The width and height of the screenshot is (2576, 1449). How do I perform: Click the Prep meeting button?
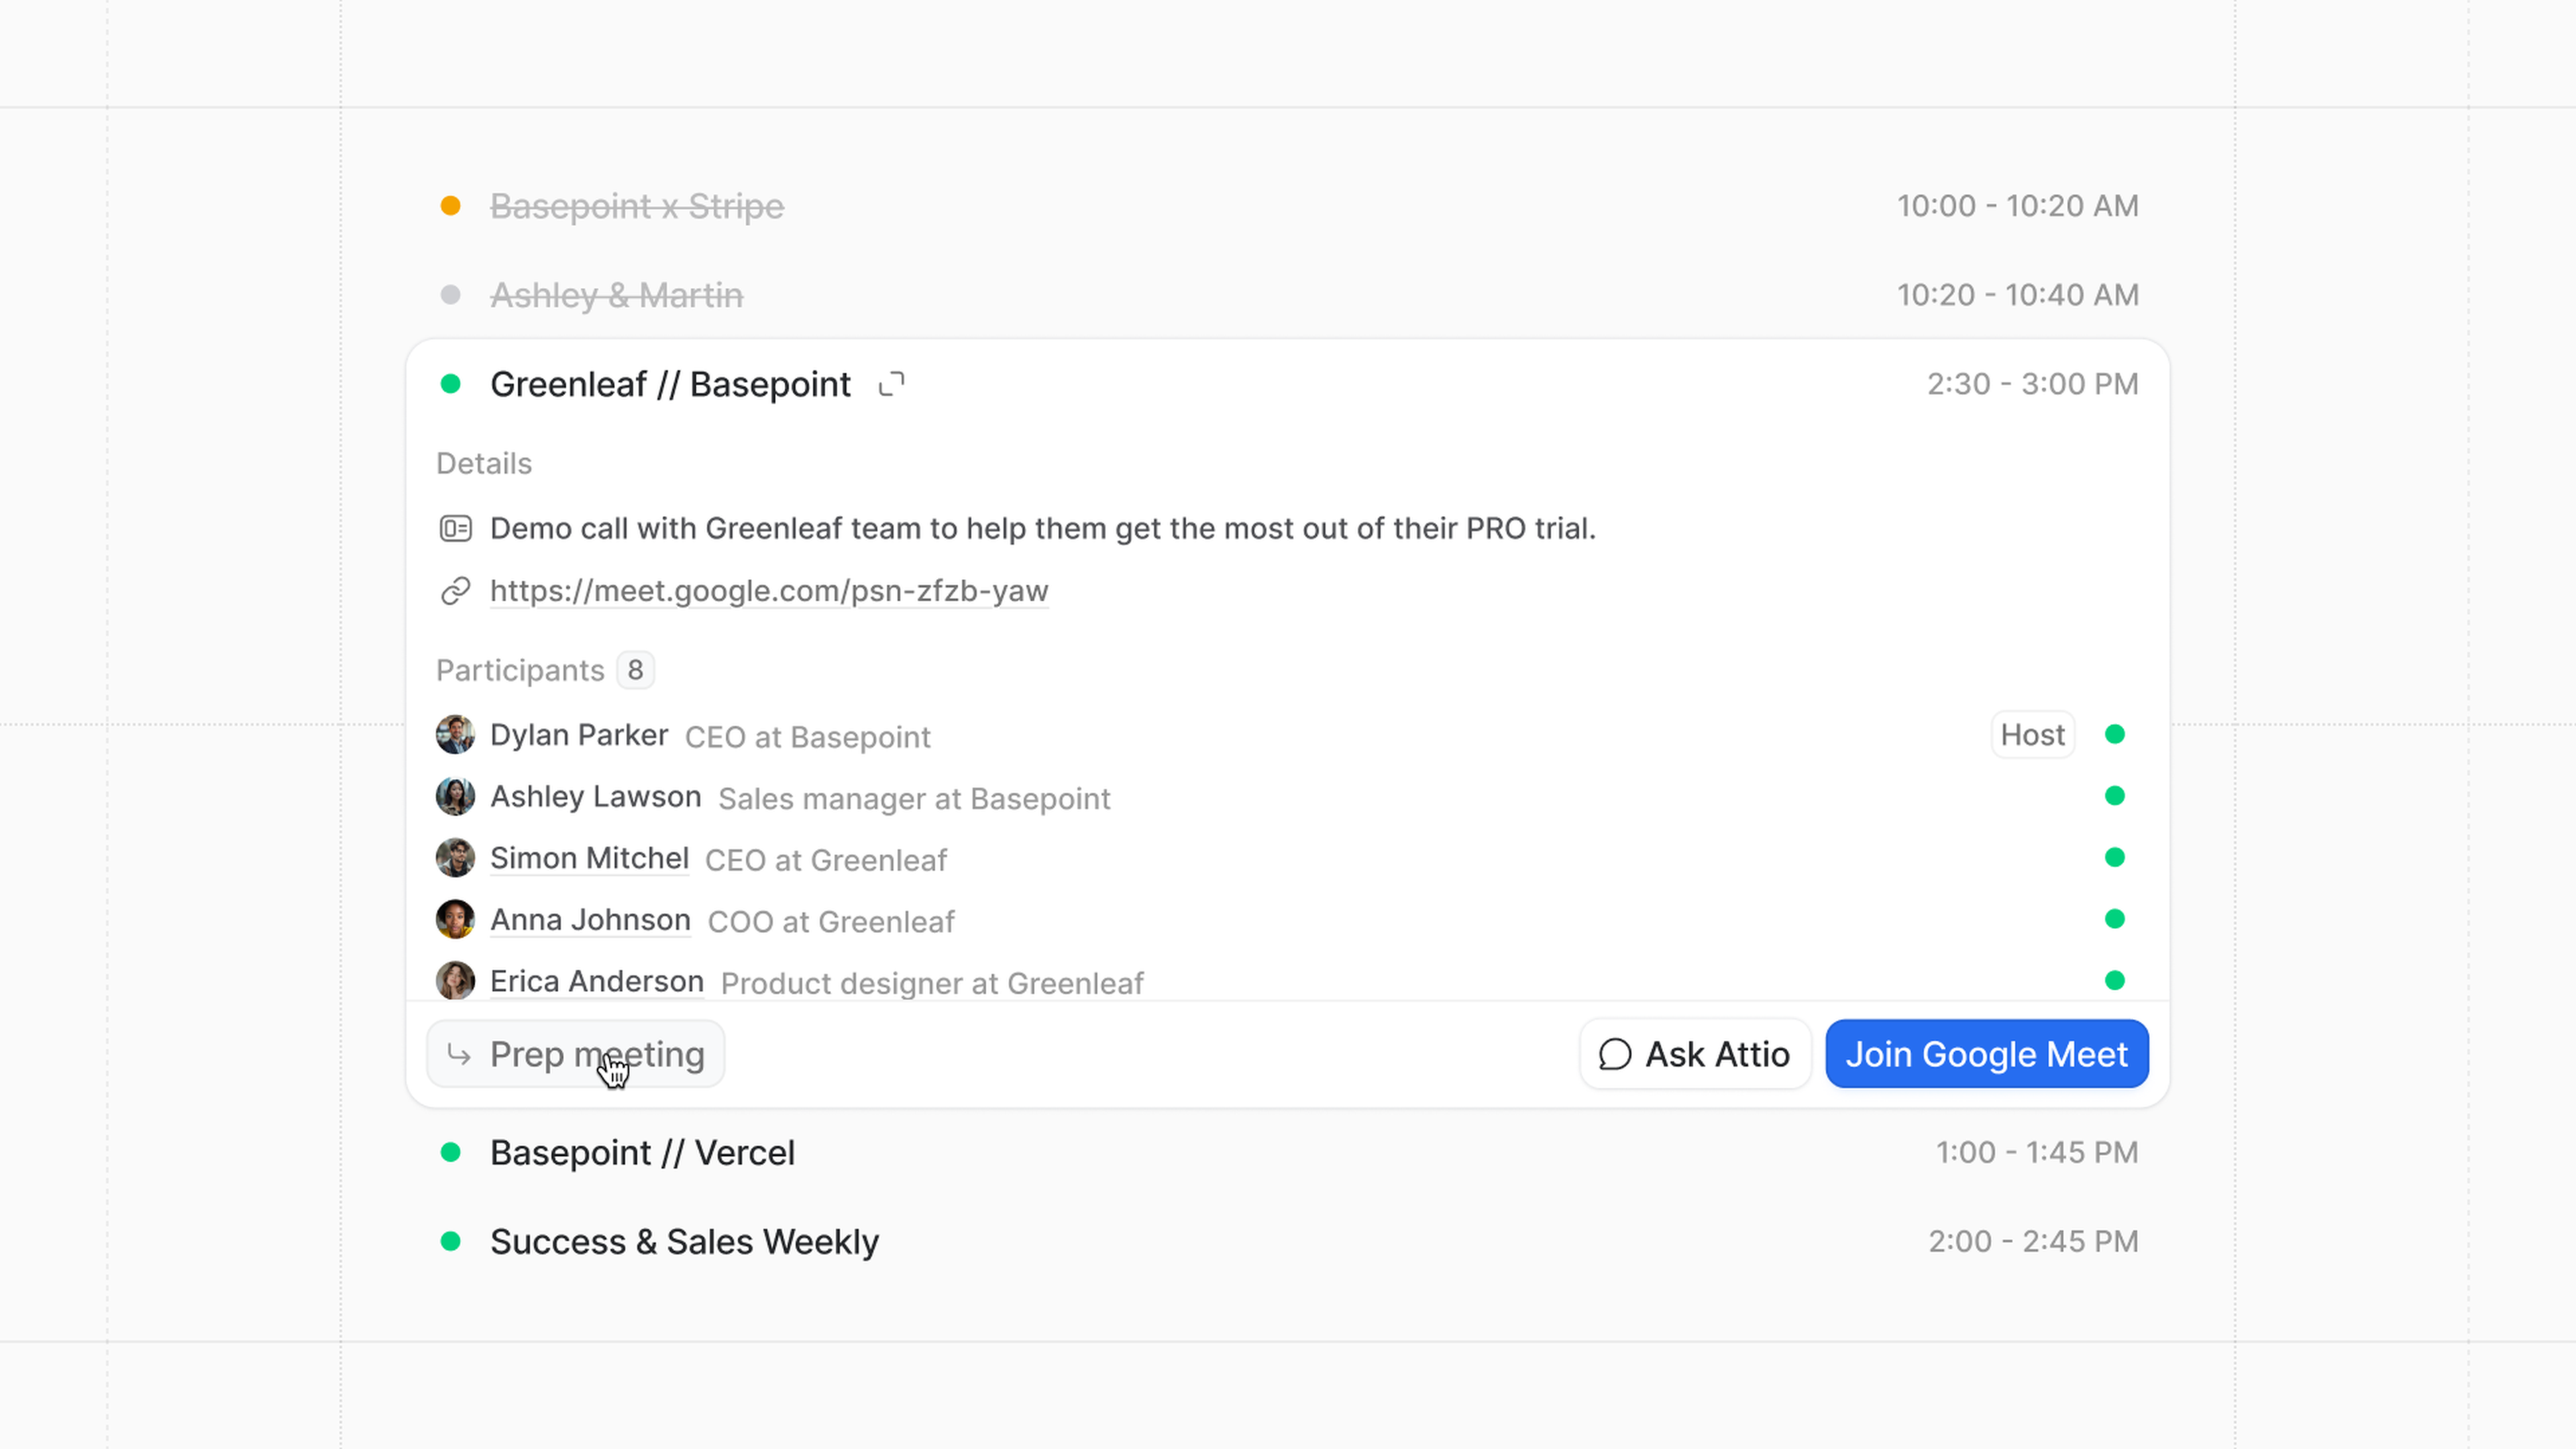[x=576, y=1054]
